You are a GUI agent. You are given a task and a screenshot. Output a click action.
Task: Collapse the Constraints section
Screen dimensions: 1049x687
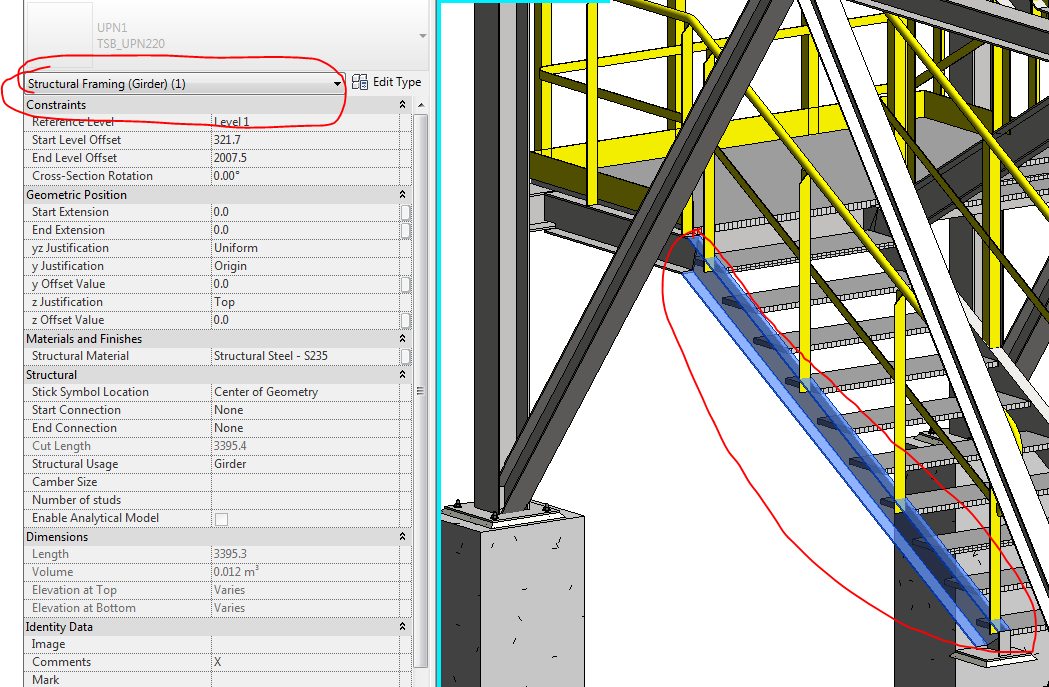pos(402,104)
